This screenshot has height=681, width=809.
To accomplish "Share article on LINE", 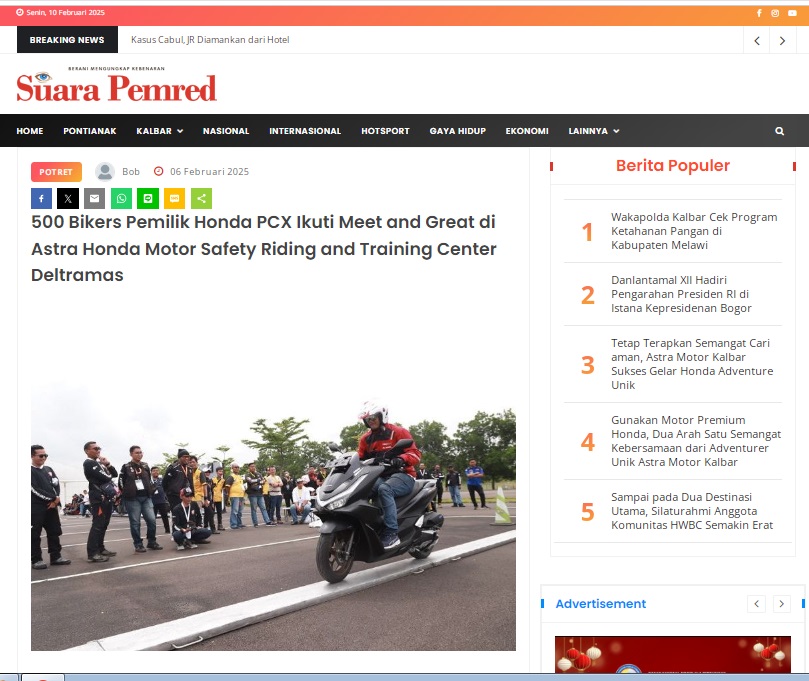I will (x=148, y=199).
